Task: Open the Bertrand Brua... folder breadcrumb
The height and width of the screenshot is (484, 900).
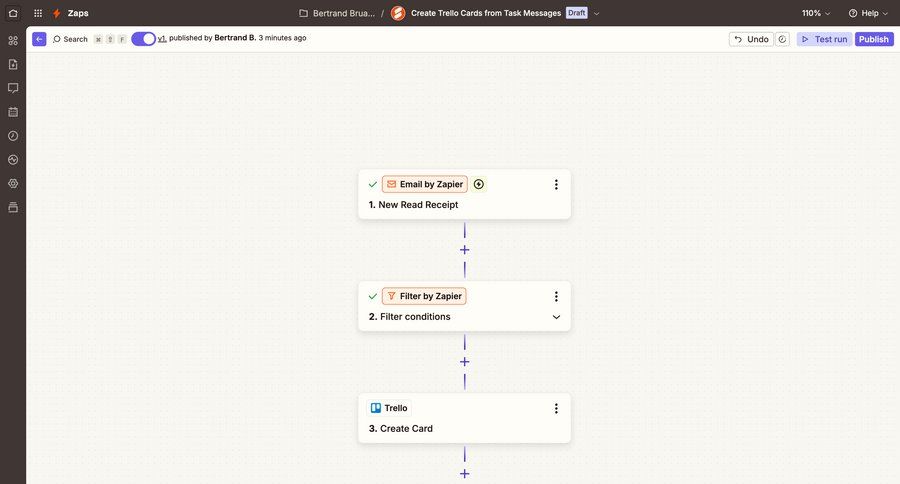Action: 338,13
